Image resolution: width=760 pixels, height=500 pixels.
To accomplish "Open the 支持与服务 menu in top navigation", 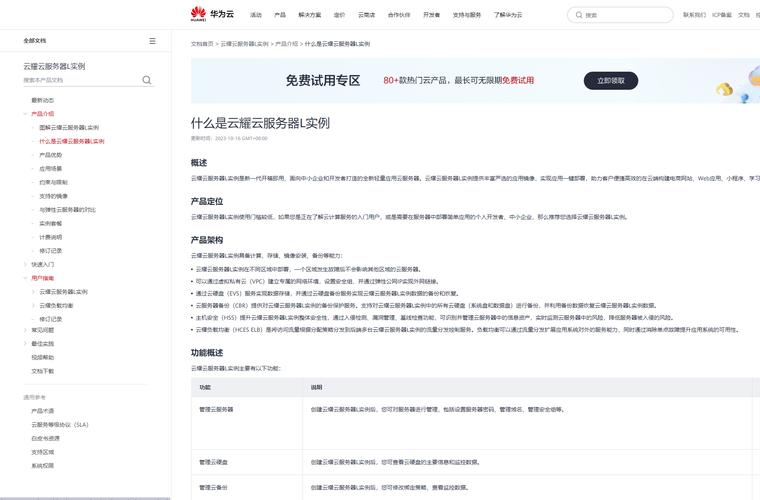I will coord(467,15).
